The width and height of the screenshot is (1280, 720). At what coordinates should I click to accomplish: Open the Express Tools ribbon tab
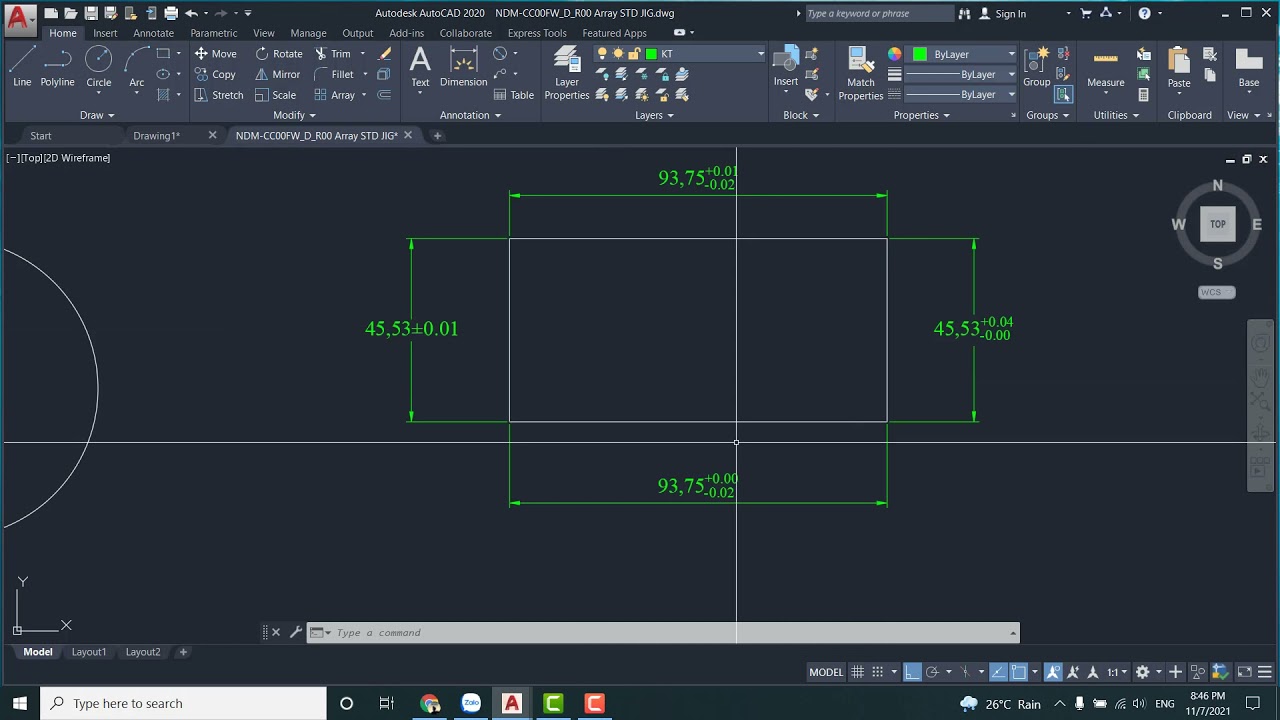tap(537, 33)
